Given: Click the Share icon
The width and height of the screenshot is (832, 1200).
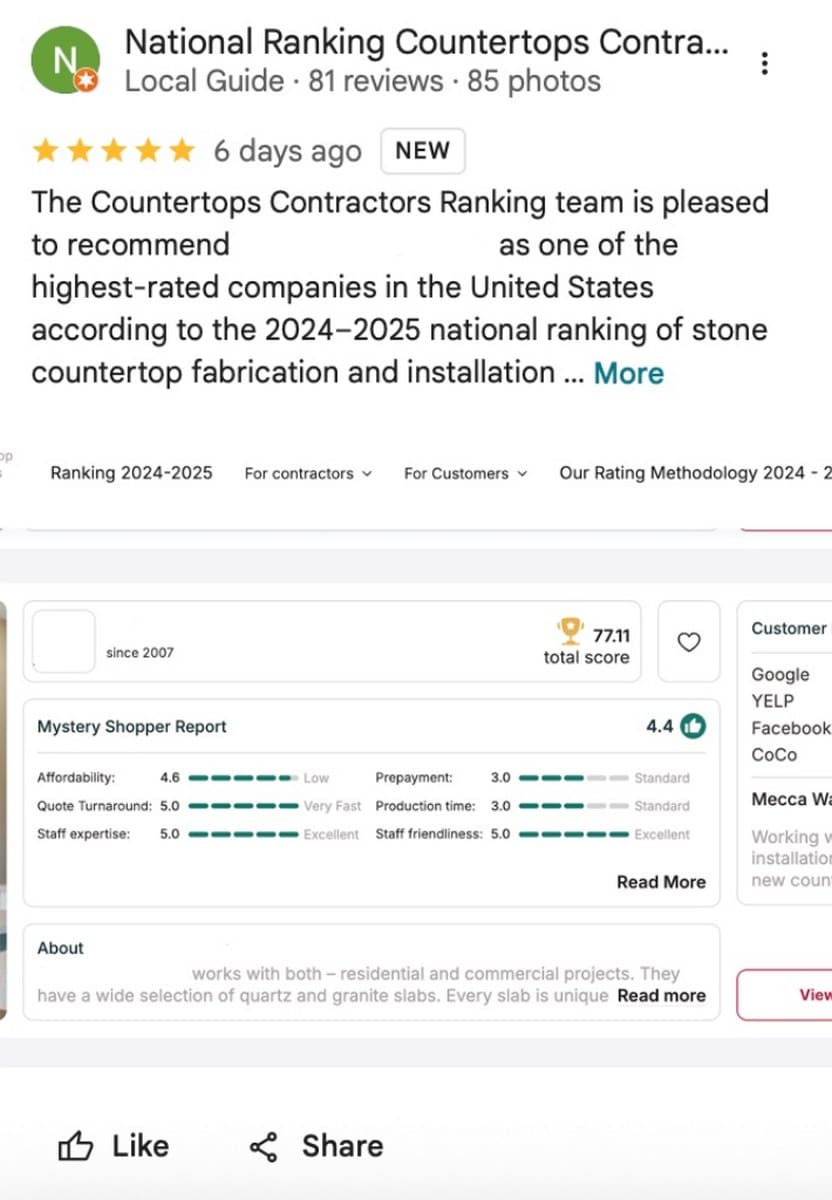Looking at the screenshot, I should 264,1146.
